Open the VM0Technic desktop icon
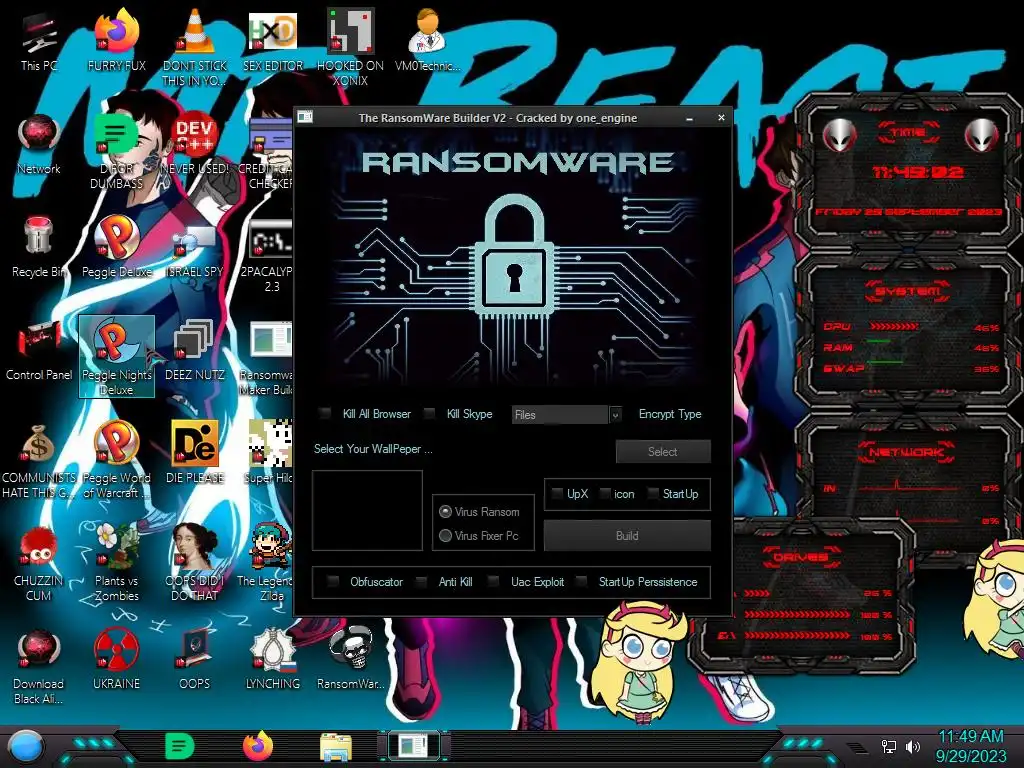Image resolution: width=1024 pixels, height=768 pixels. click(427, 39)
